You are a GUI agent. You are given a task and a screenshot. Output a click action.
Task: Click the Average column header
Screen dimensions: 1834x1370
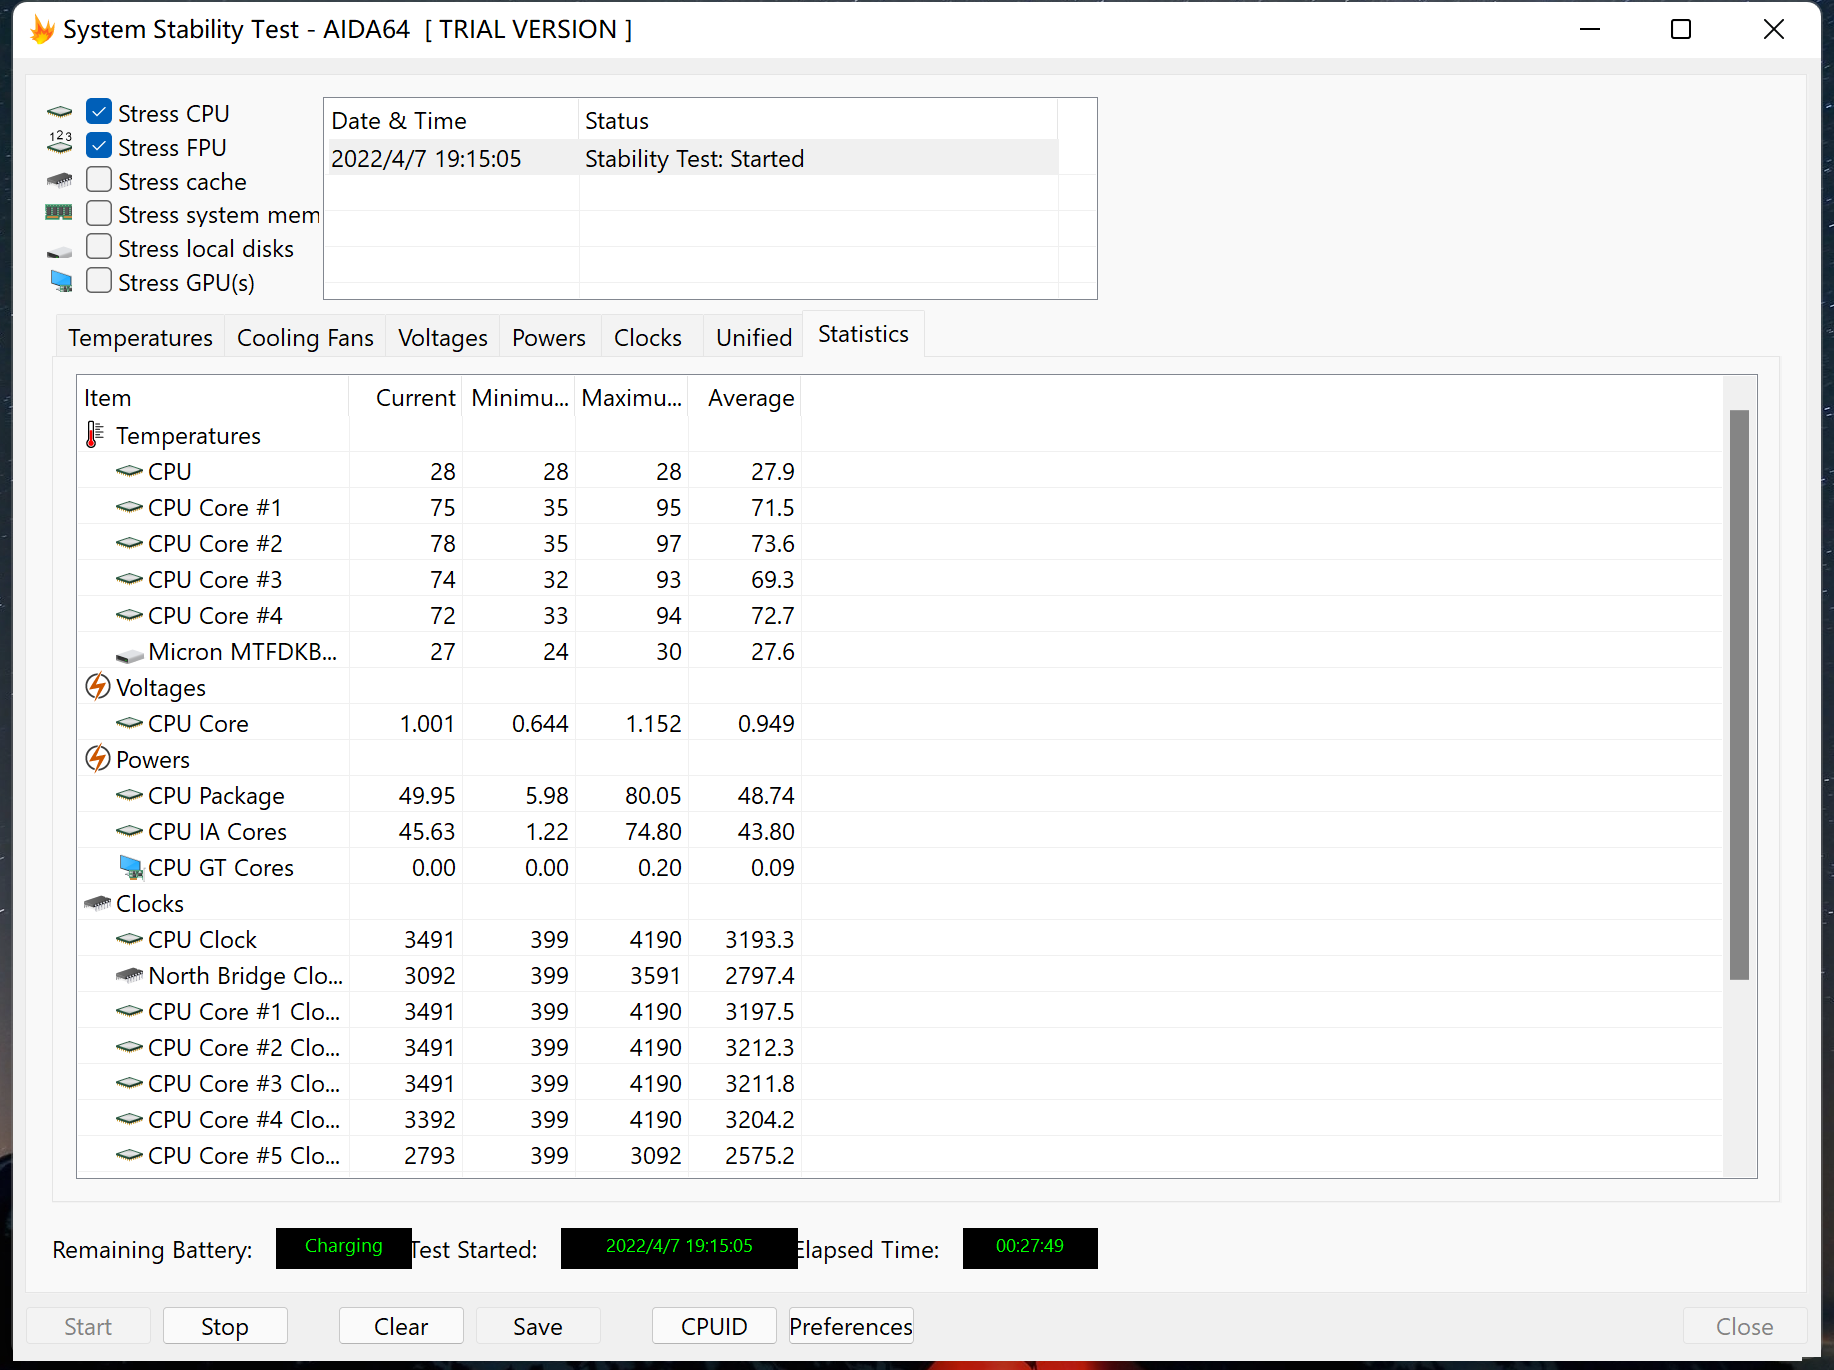(x=745, y=398)
